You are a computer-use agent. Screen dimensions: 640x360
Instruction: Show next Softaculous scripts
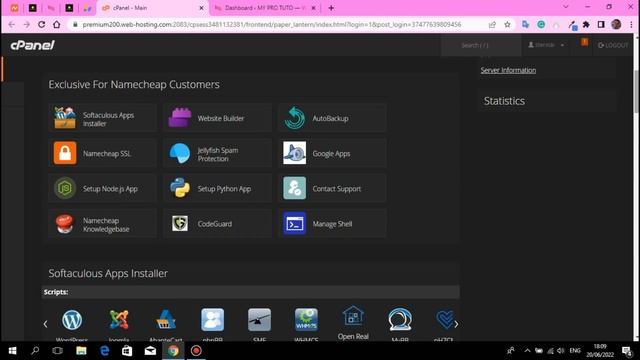(456, 324)
